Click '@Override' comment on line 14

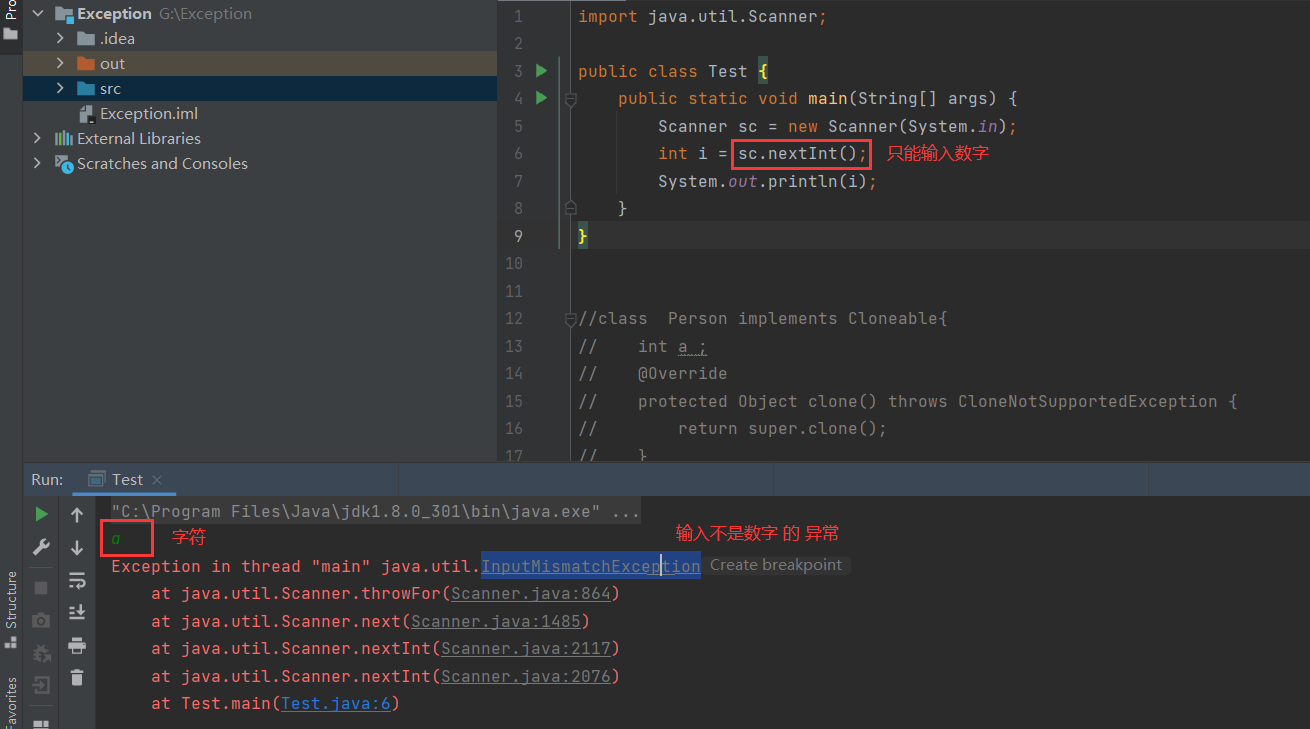coord(683,373)
